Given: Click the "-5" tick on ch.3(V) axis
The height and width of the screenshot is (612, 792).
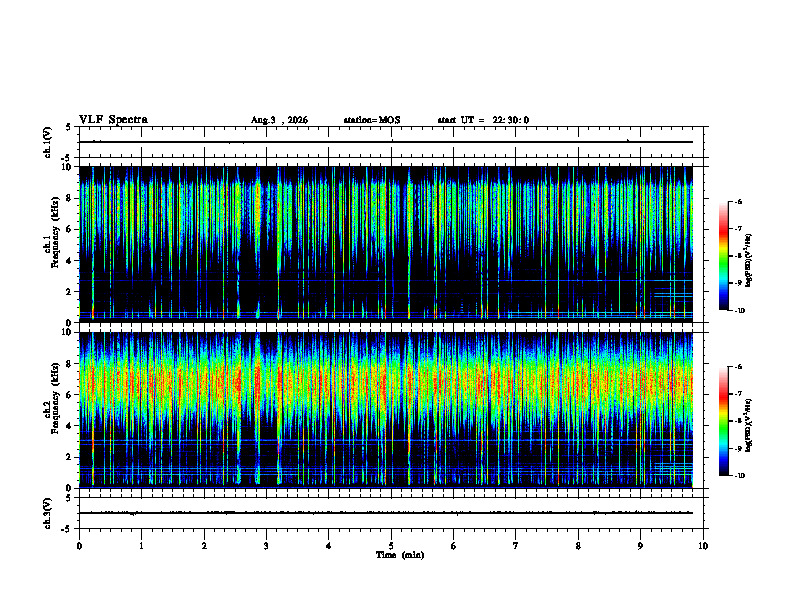Looking at the screenshot, I should tap(67, 529).
